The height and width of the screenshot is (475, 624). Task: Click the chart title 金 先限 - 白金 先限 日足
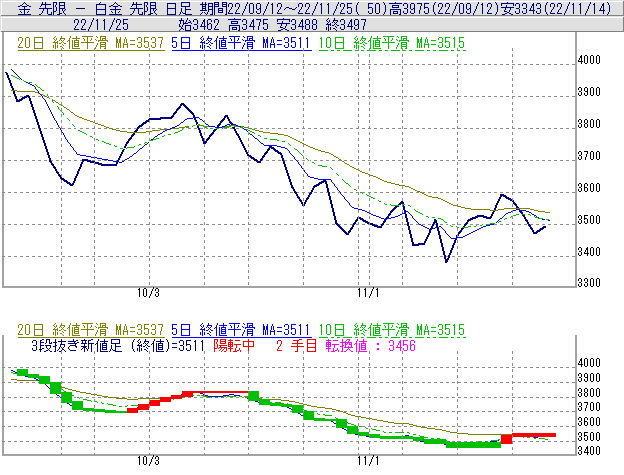(105, 8)
